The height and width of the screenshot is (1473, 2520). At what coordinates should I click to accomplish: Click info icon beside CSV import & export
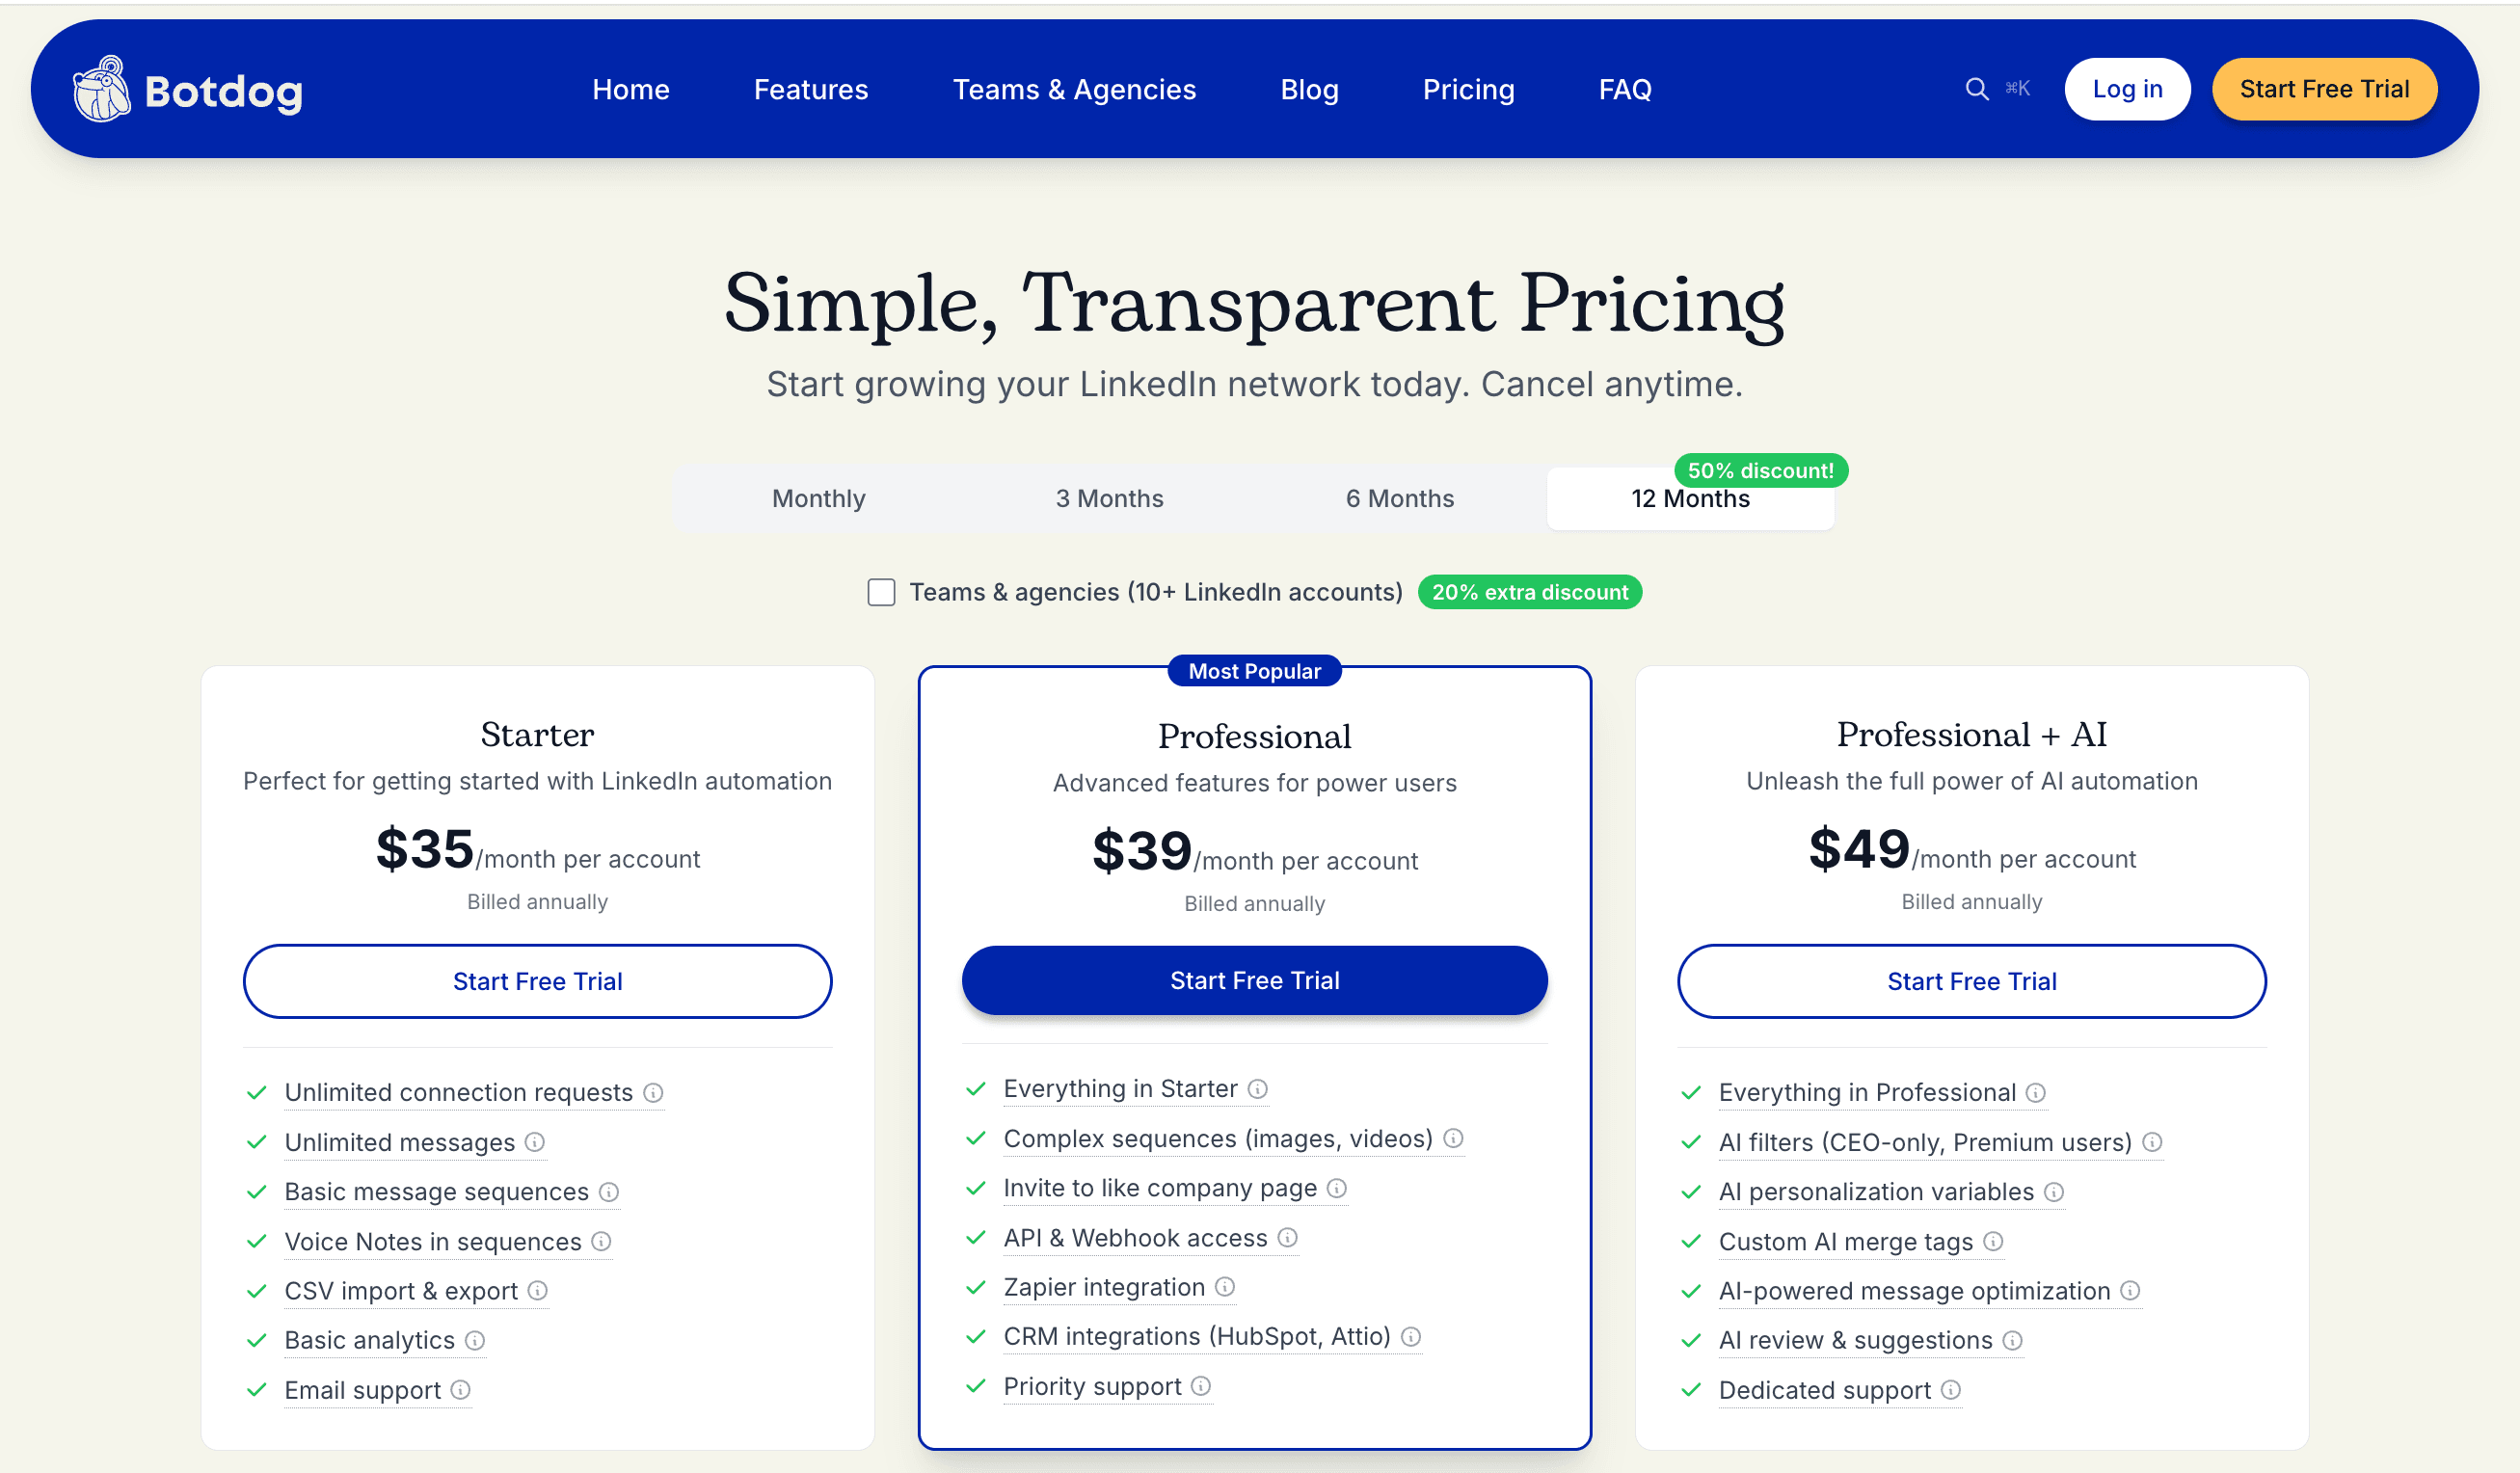click(538, 1291)
